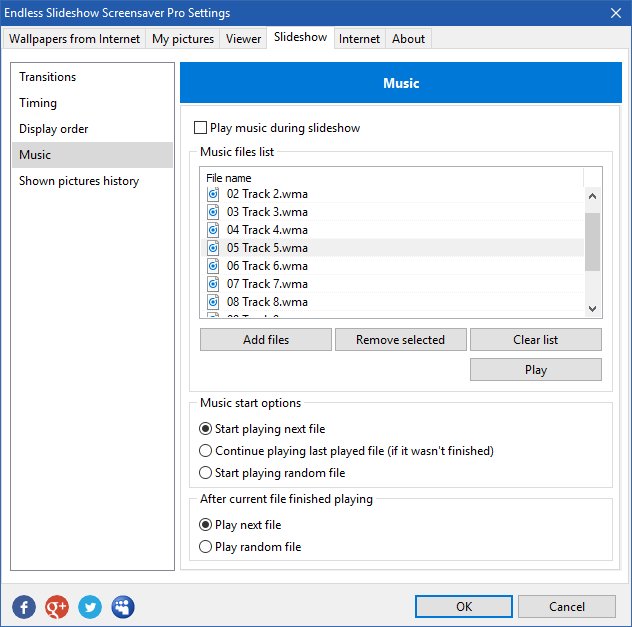Open the About tab
632x627 pixels.
pyautogui.click(x=408, y=39)
